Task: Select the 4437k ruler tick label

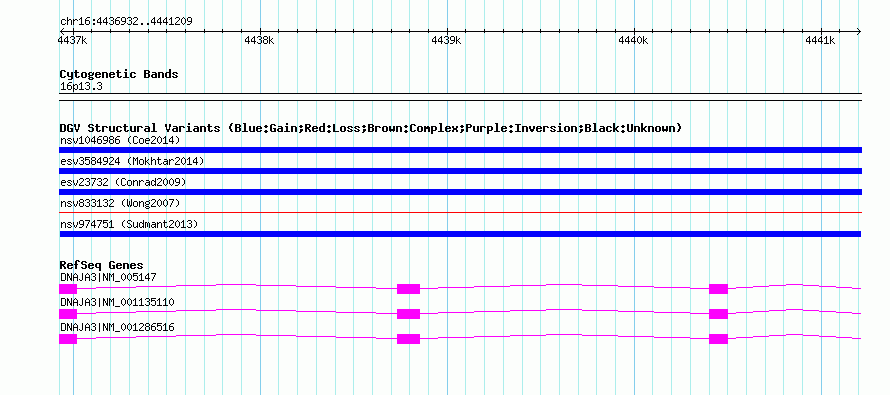Action: tap(73, 41)
